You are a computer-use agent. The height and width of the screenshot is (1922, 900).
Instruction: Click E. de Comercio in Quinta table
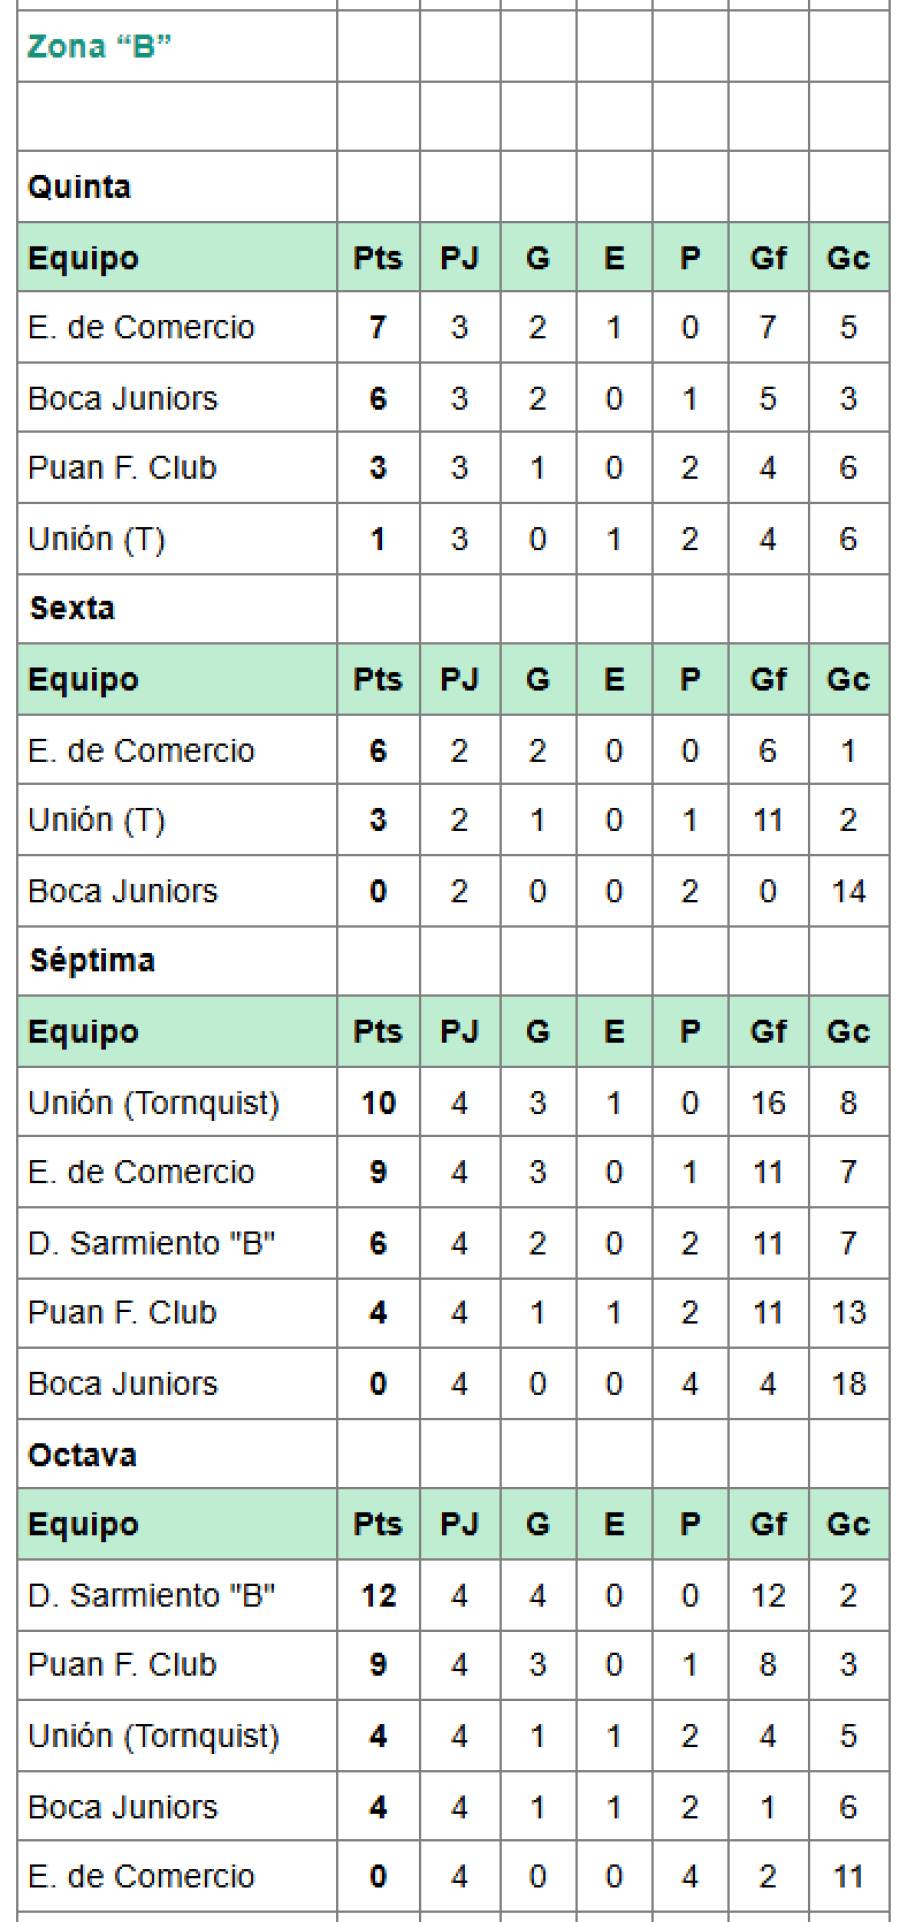[141, 327]
